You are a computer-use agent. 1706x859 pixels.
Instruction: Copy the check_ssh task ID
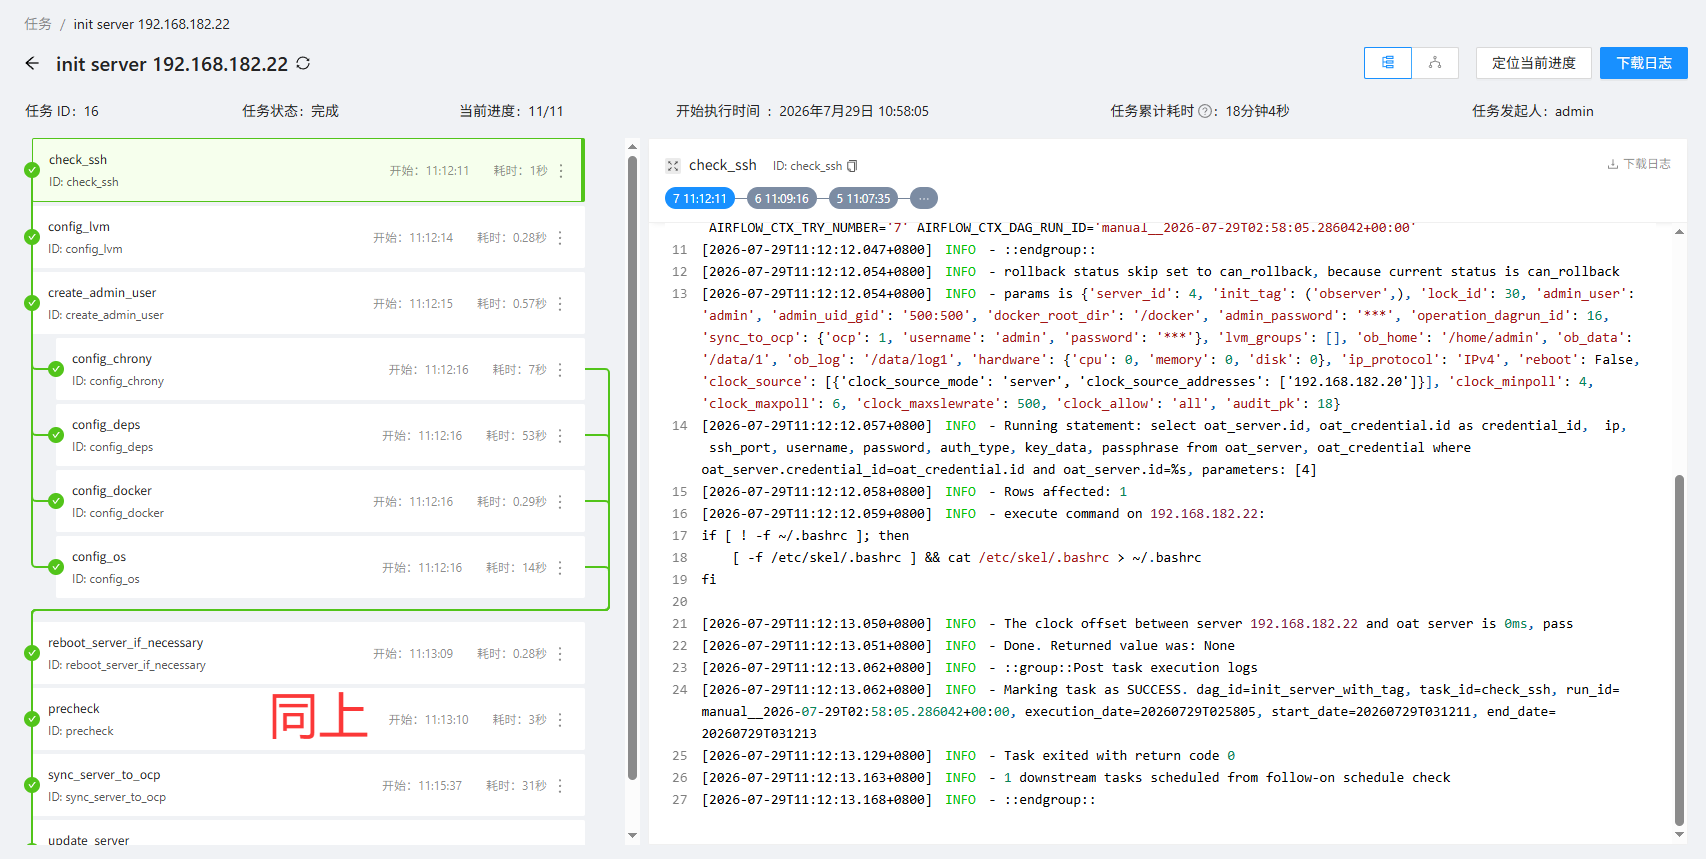[x=852, y=166]
